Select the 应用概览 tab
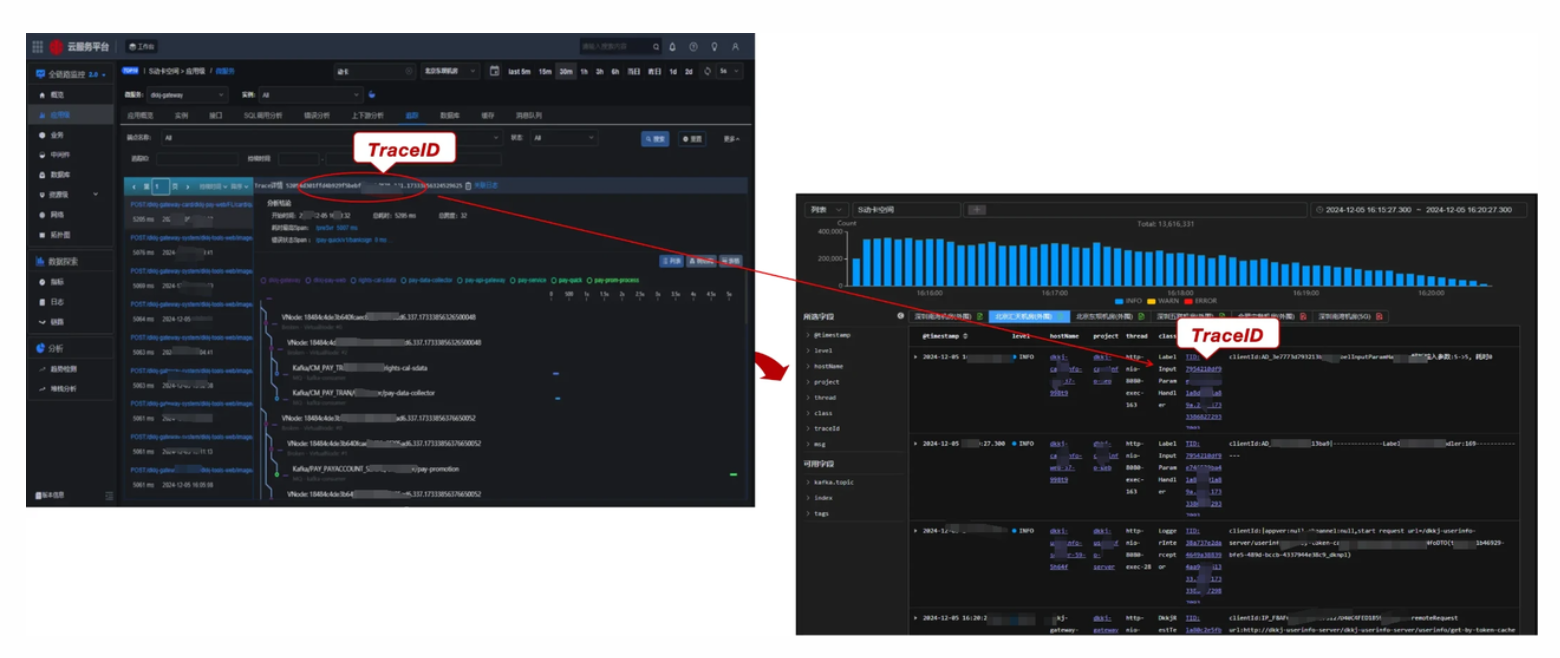1560x658 pixels. click(x=141, y=115)
